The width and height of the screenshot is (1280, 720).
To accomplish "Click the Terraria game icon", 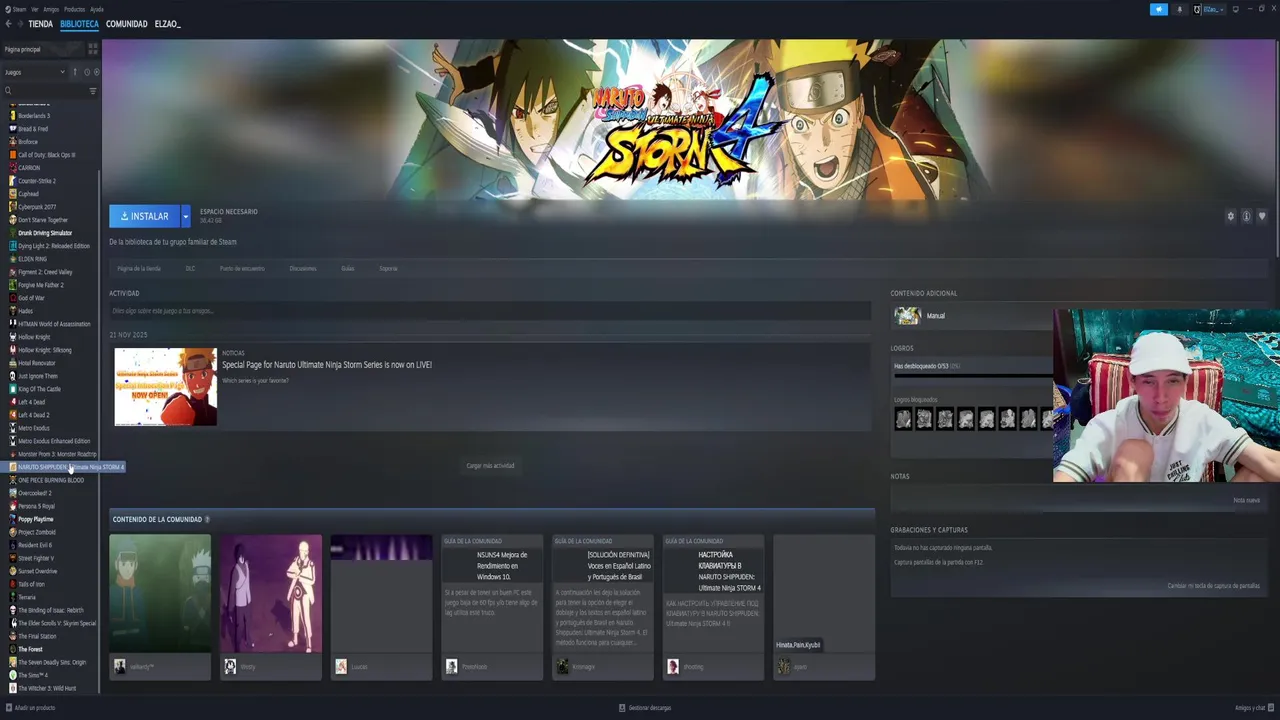I will [13, 597].
